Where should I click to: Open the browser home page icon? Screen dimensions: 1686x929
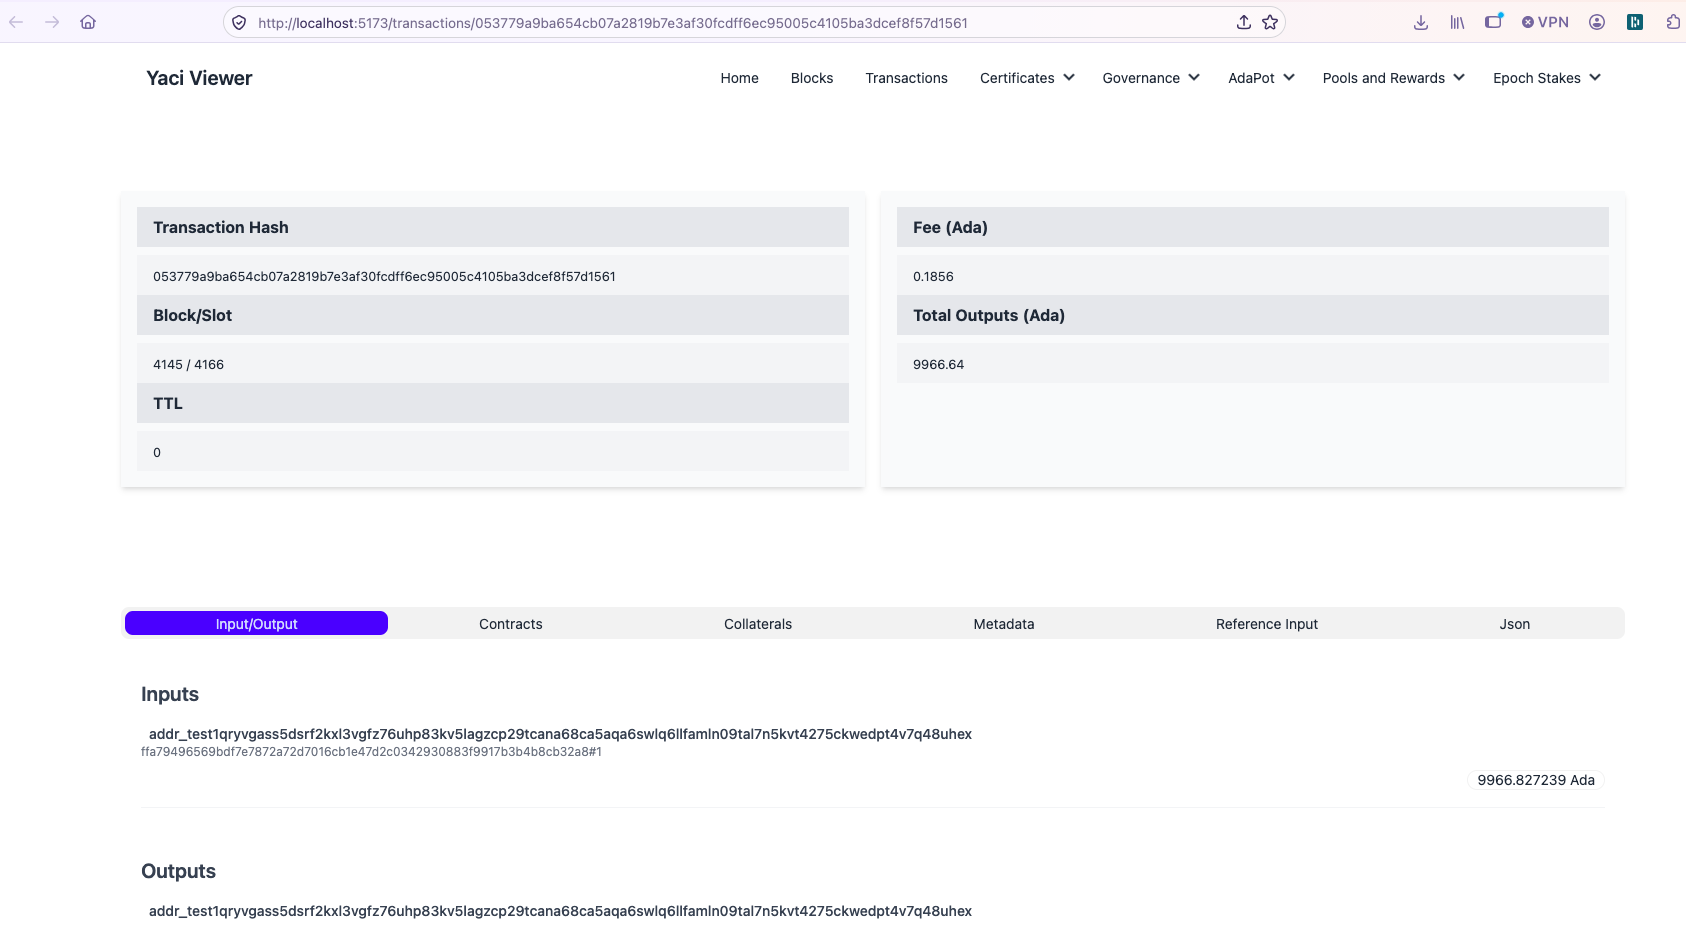88,22
